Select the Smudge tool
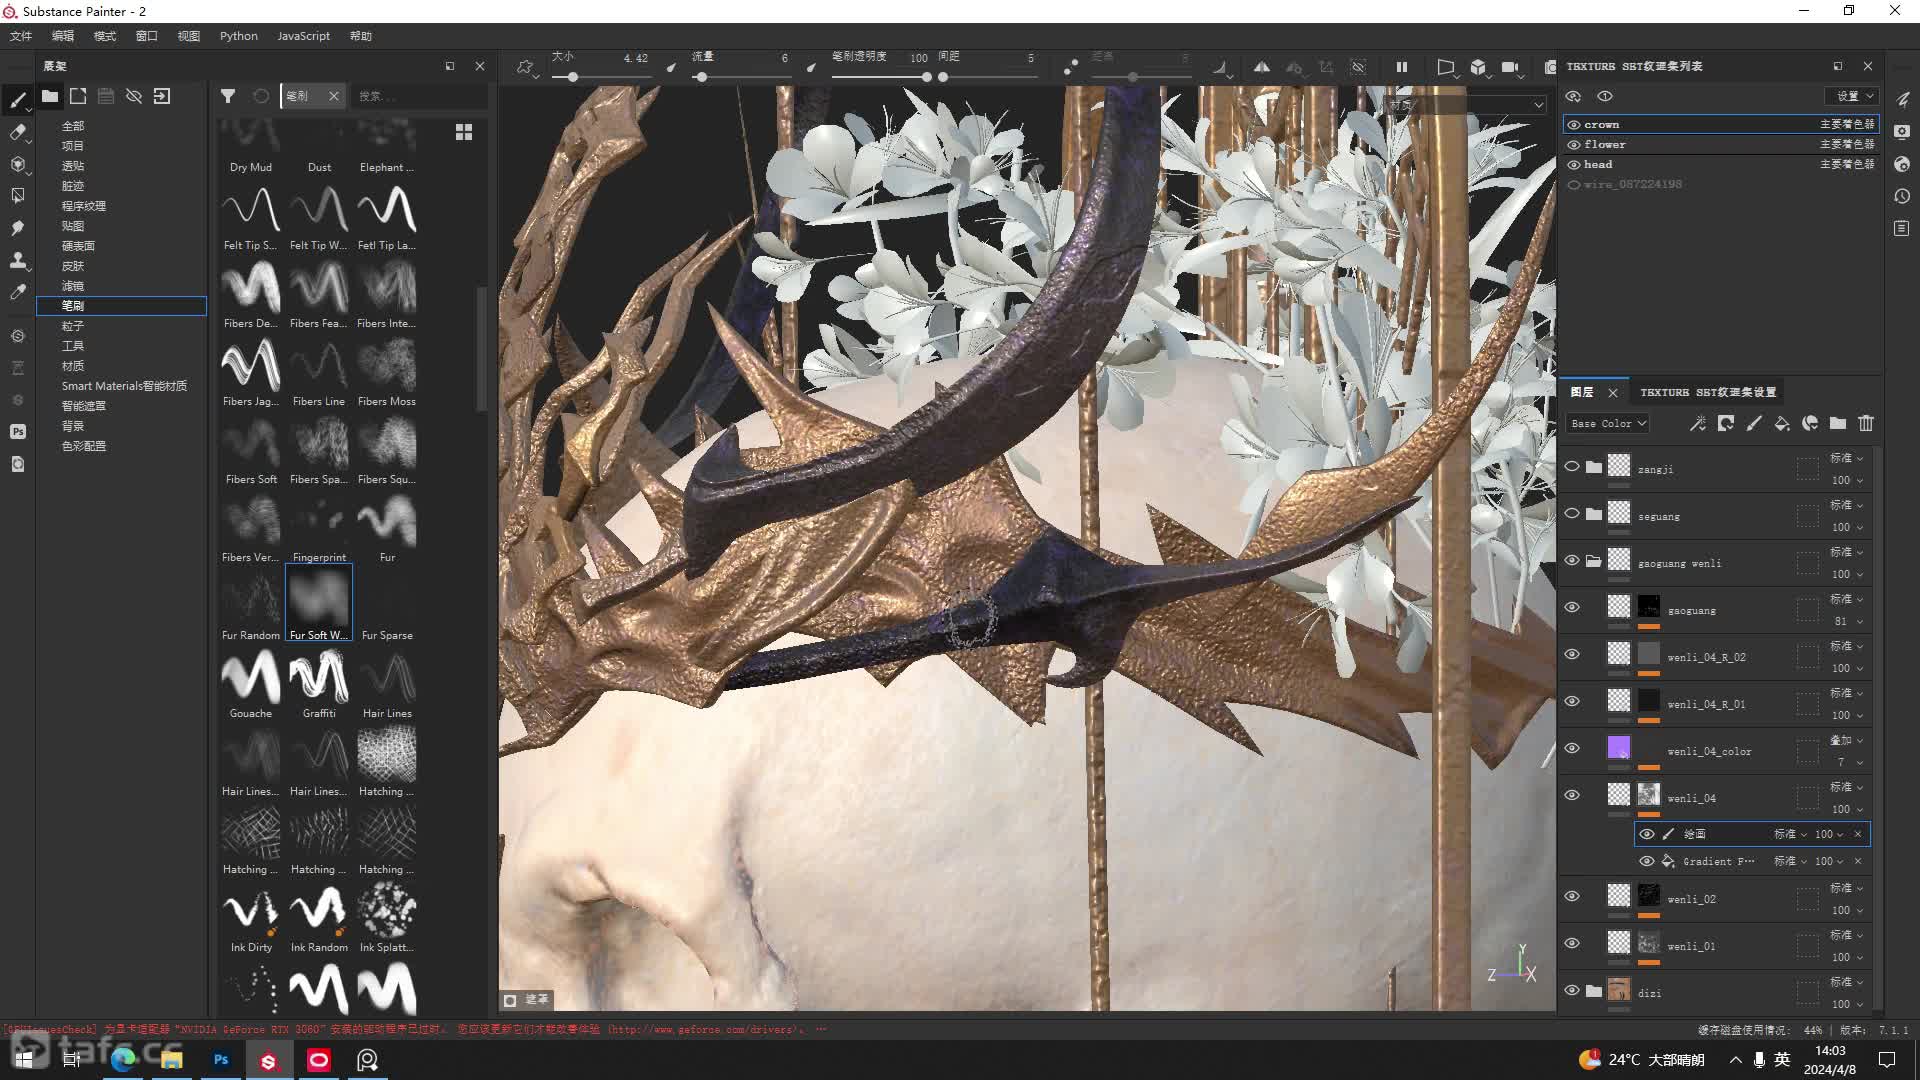 pos(17,228)
